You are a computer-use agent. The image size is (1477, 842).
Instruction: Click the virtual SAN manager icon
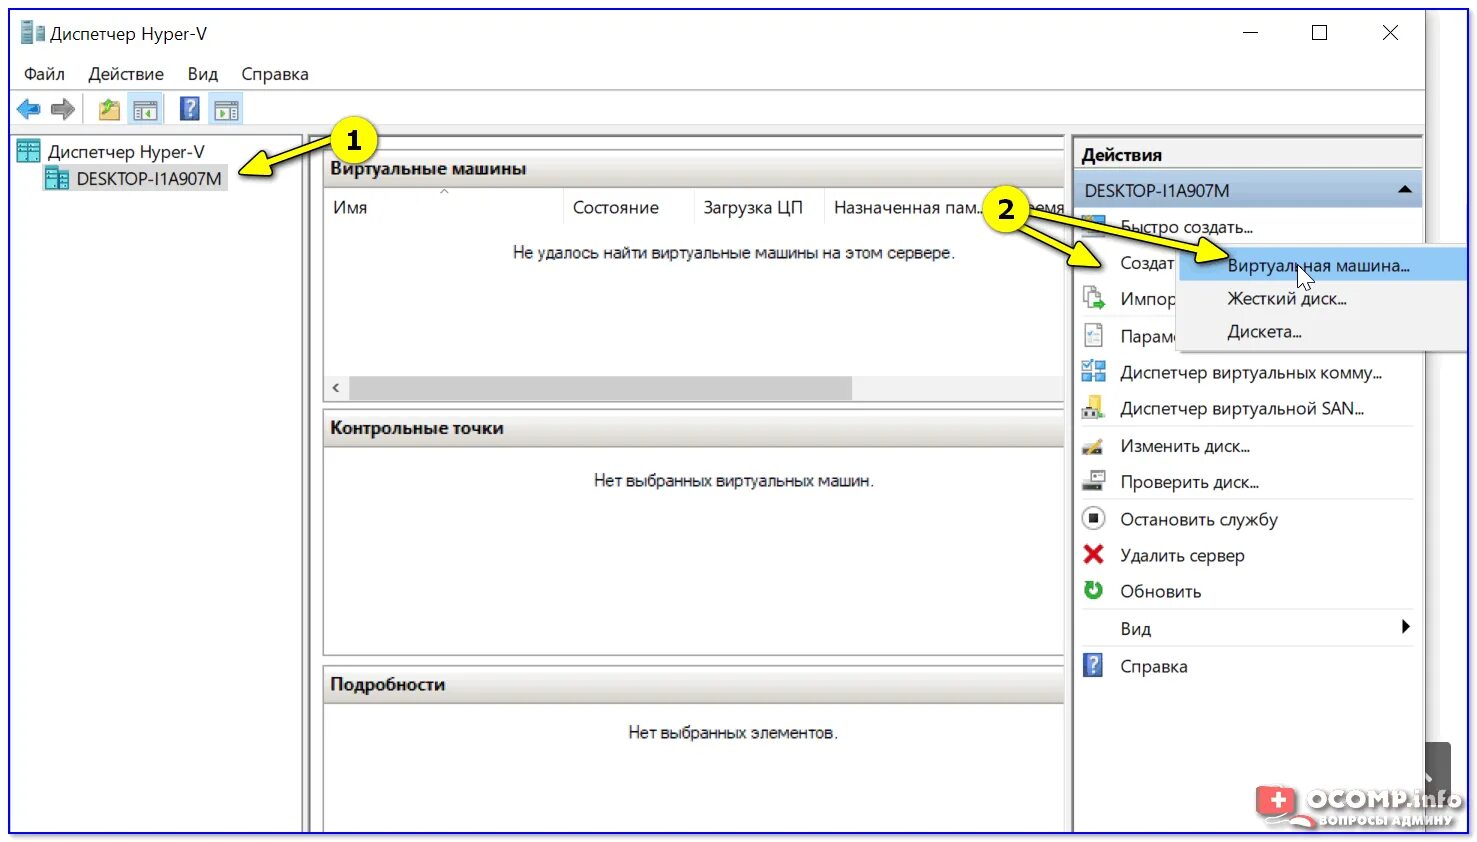[x=1094, y=408]
